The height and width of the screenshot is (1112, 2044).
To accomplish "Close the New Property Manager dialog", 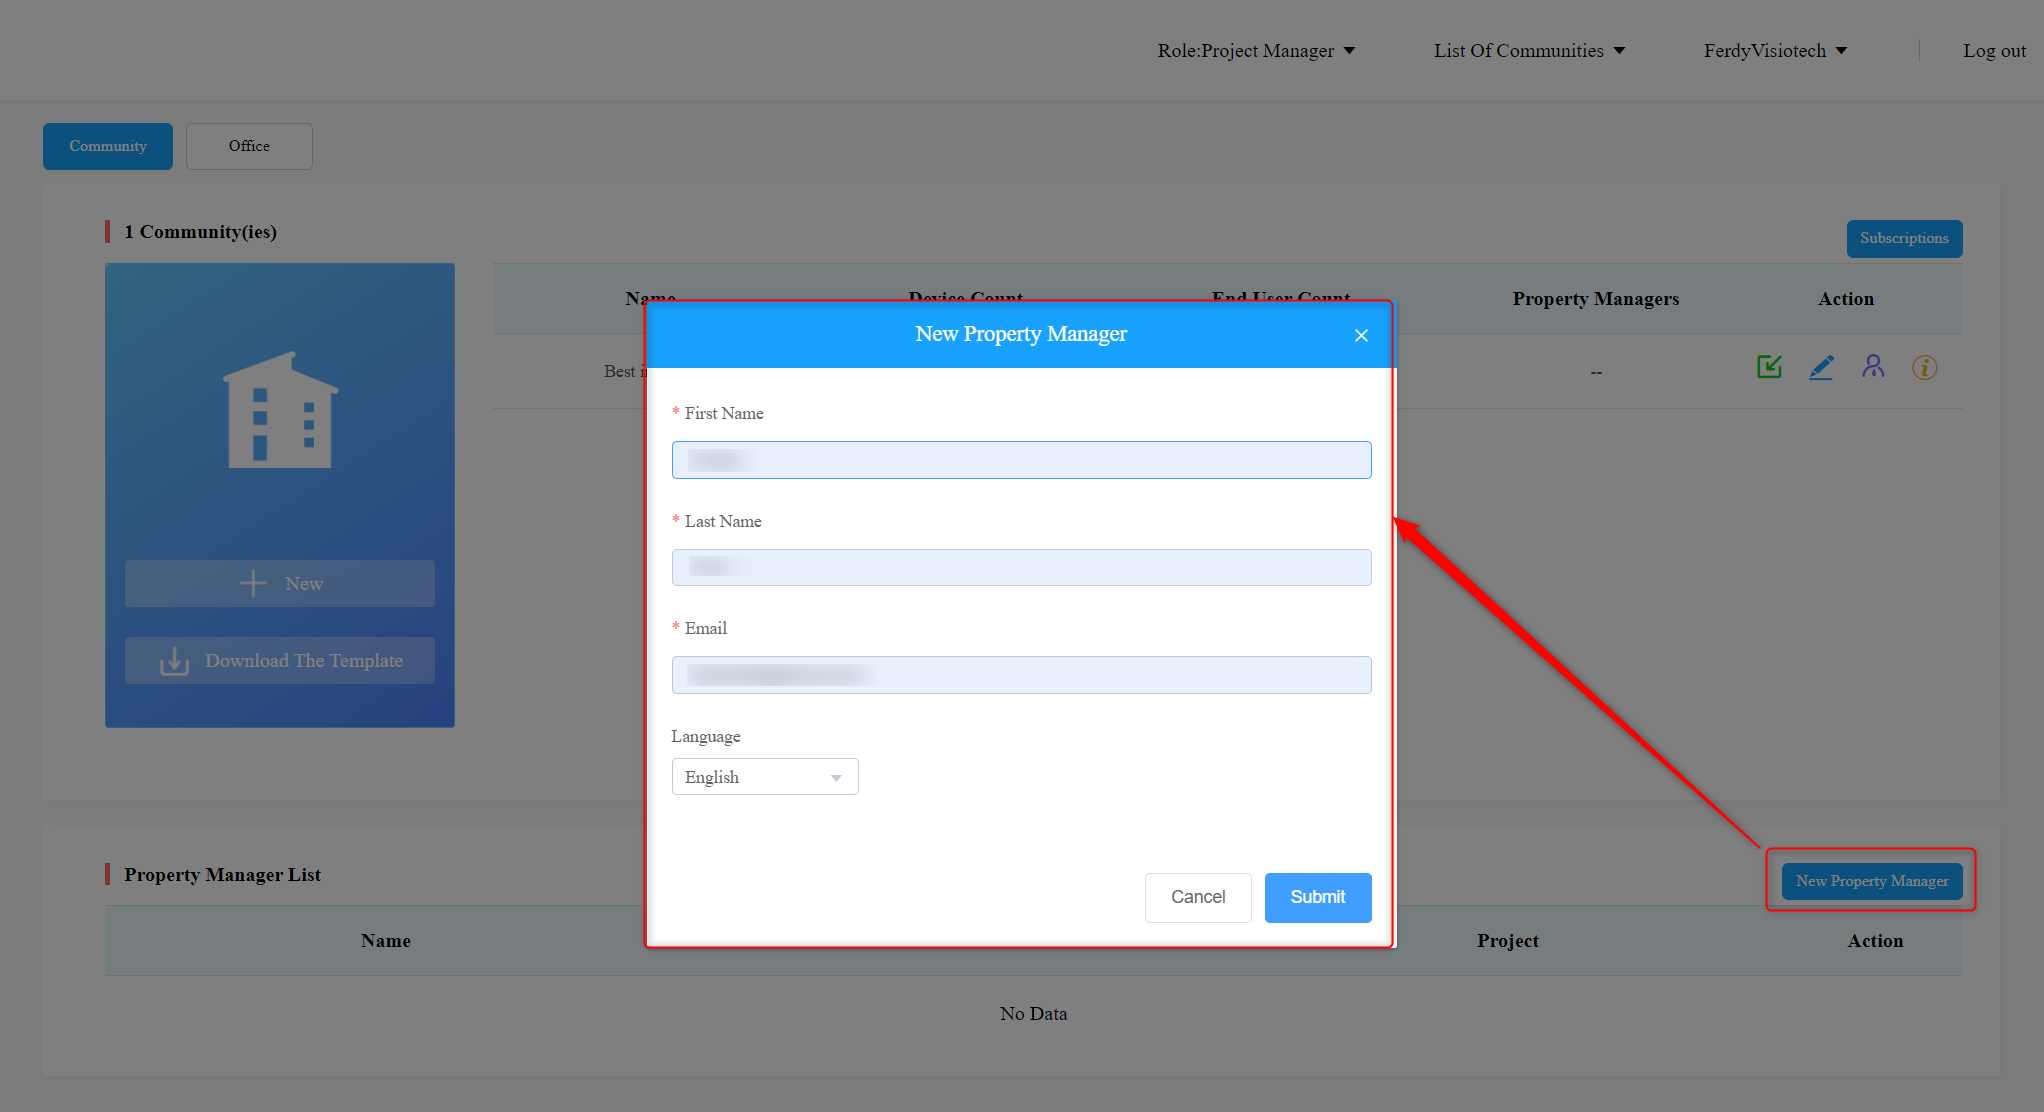I will tap(1361, 335).
